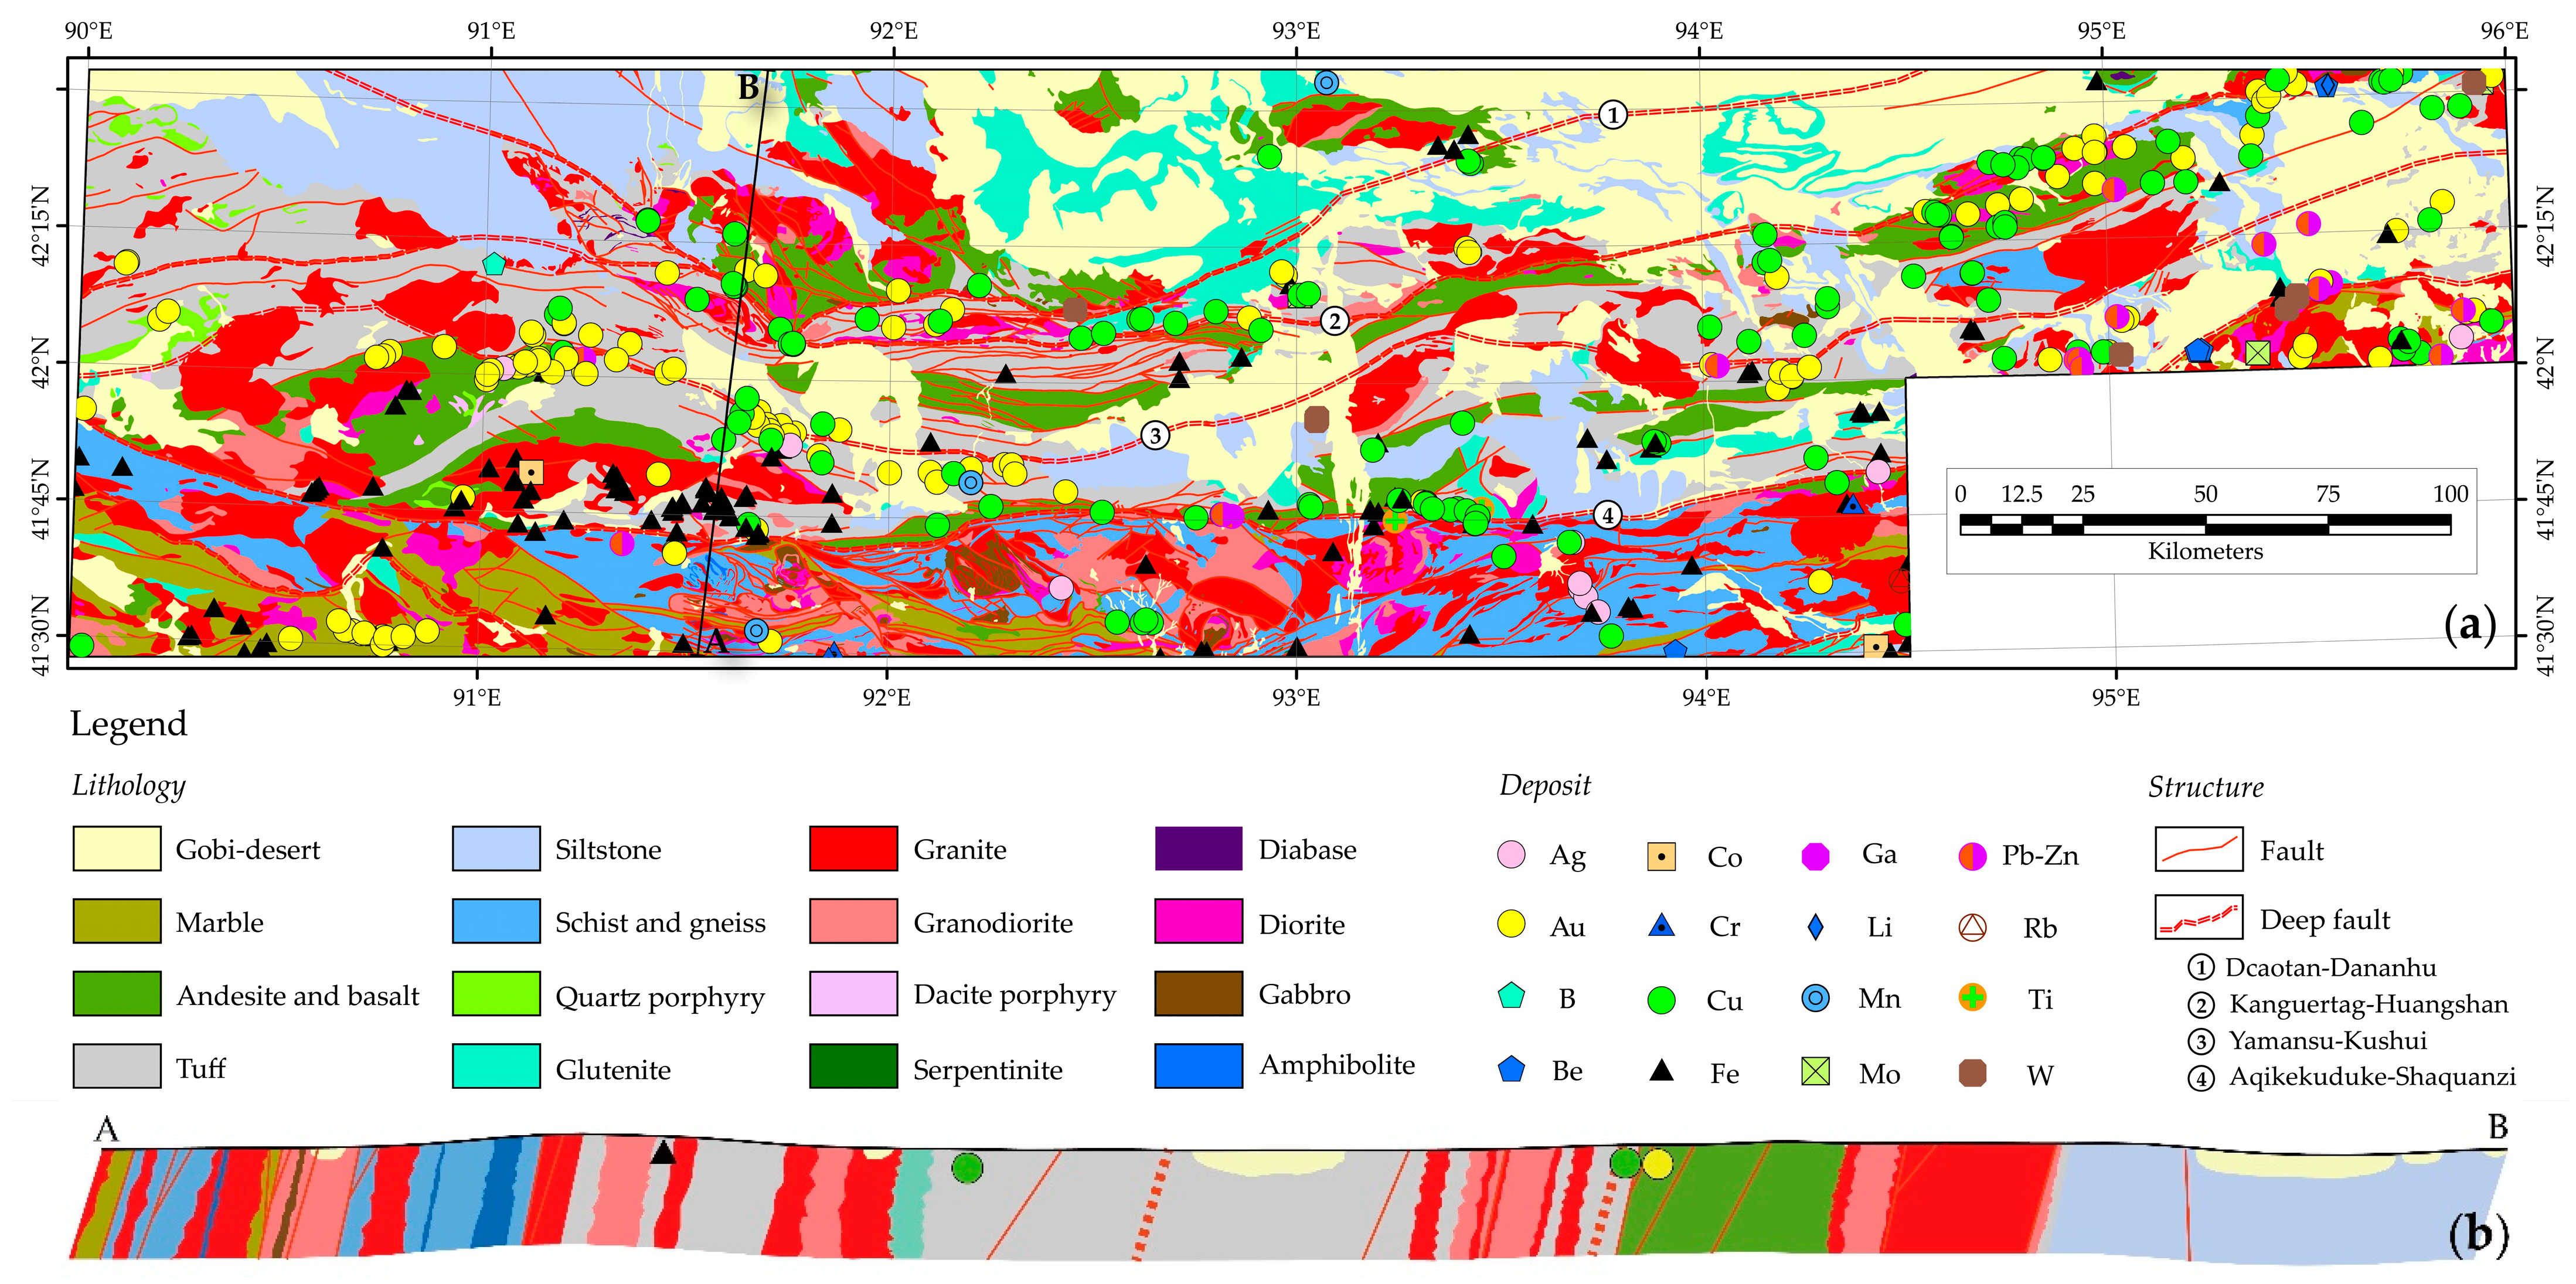2576x1284 pixels.
Task: Click the Mn concentric circle legend icon
Action: pyautogui.click(x=1815, y=998)
